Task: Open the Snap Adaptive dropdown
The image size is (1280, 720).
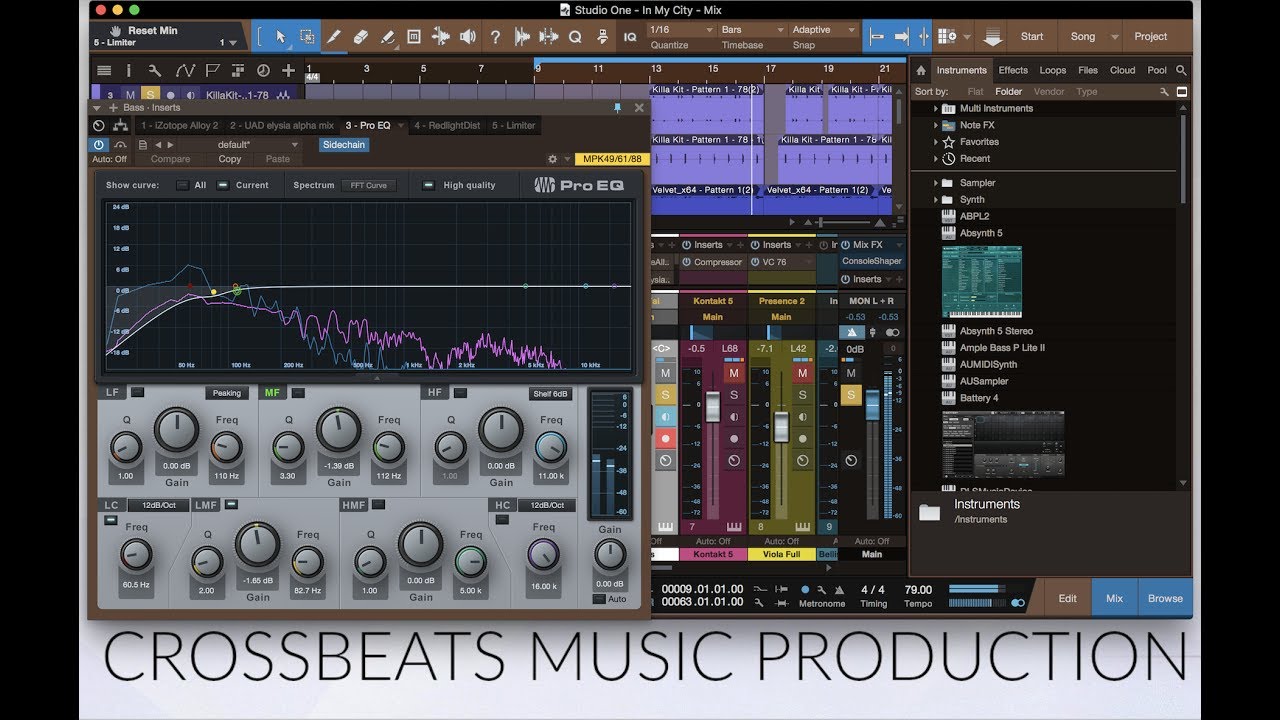Action: tap(824, 30)
